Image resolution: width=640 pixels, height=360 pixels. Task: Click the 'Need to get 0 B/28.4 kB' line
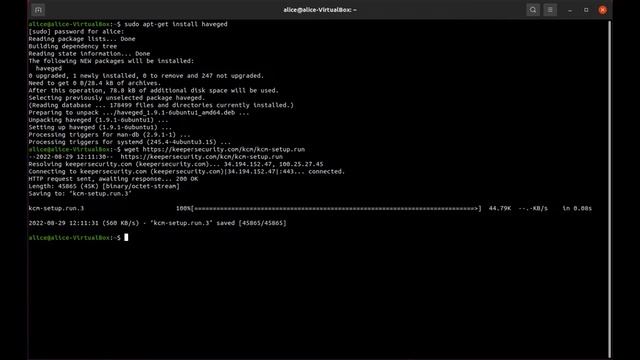click(94, 83)
